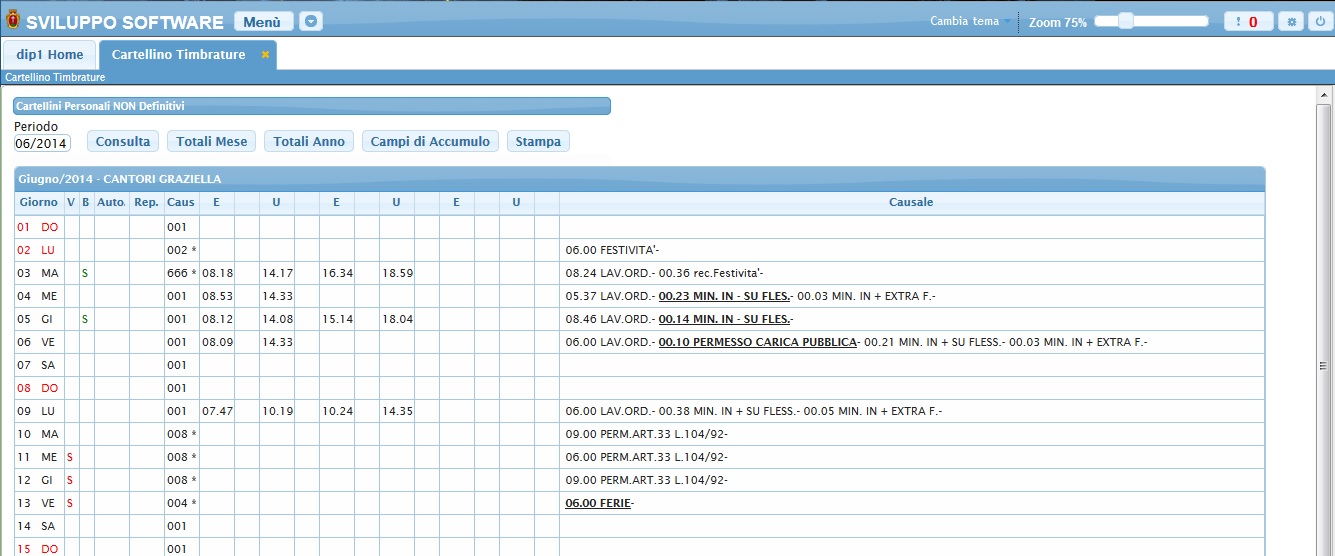Viewport: 1335px width, 556px height.
Task: Click the vertical scrollbar up arrow
Action: tap(1324, 94)
